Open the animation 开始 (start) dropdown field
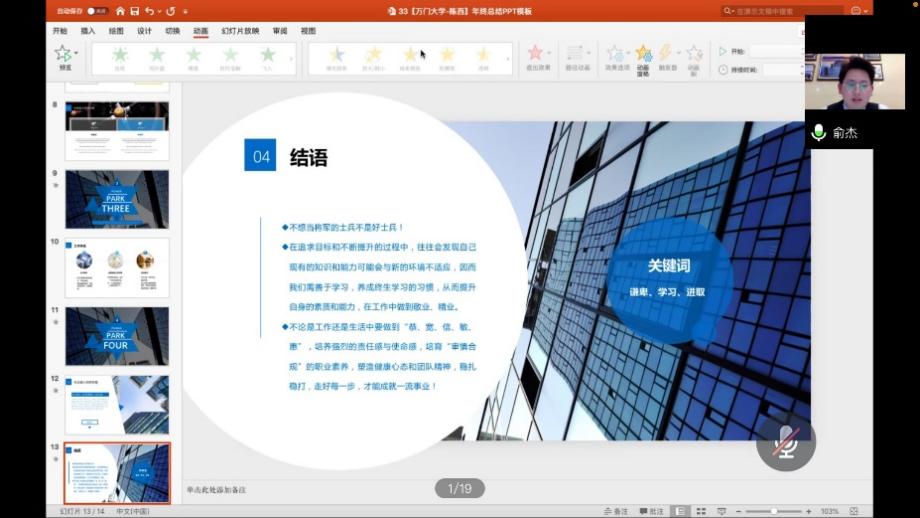The height and width of the screenshot is (518, 920). coord(776,52)
